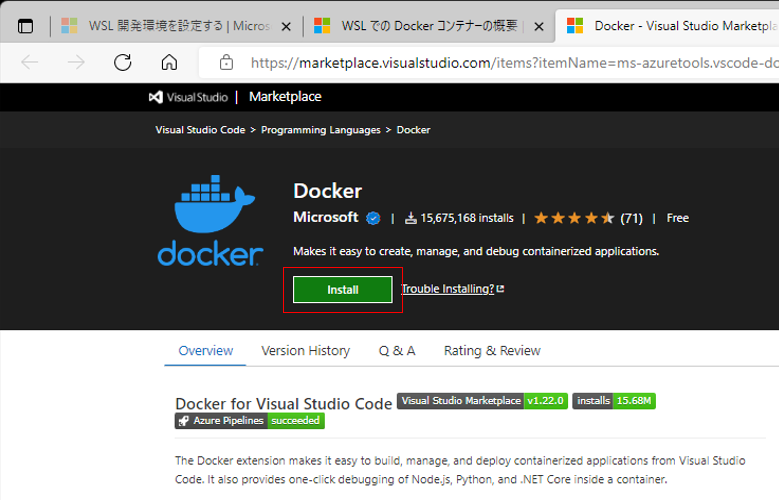Click the external link icon beside Trouble Installing
The height and width of the screenshot is (500, 779).
tap(500, 288)
